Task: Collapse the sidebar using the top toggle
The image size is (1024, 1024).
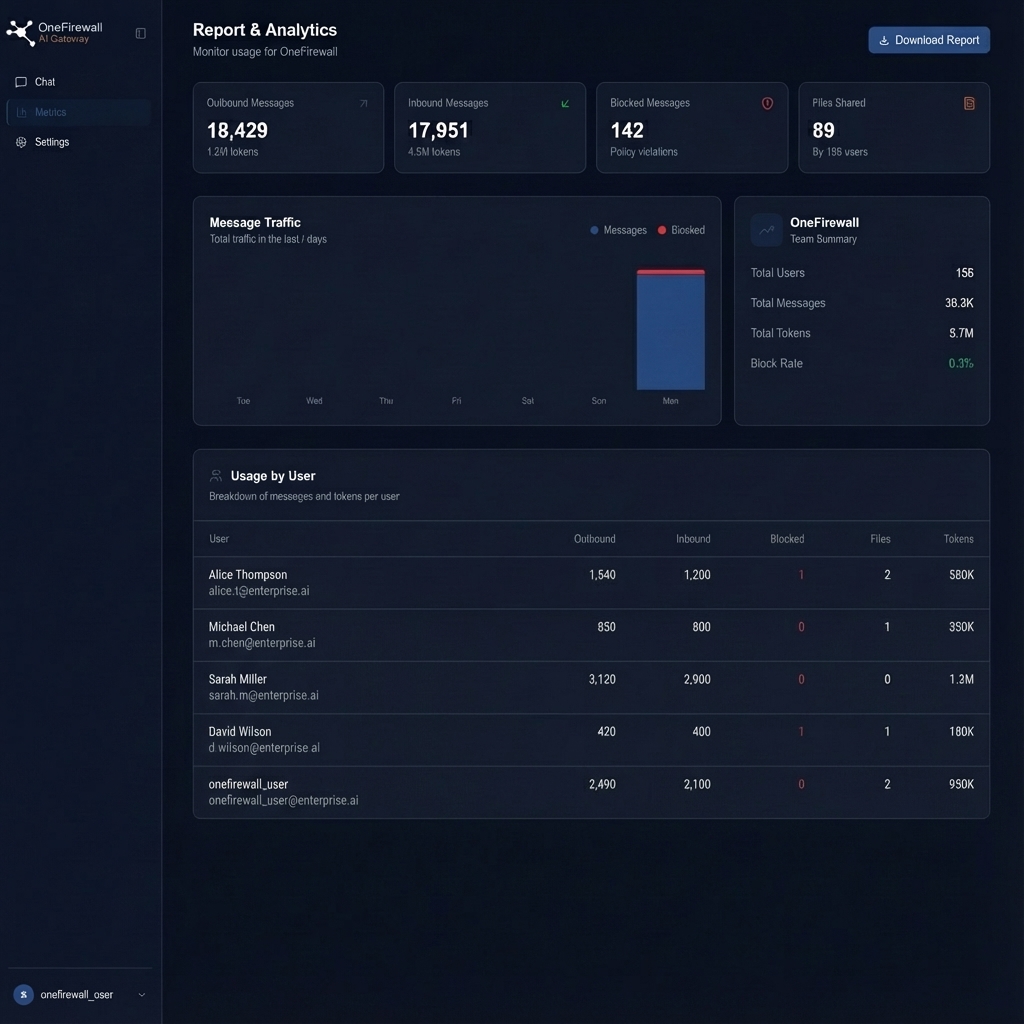Action: [141, 33]
